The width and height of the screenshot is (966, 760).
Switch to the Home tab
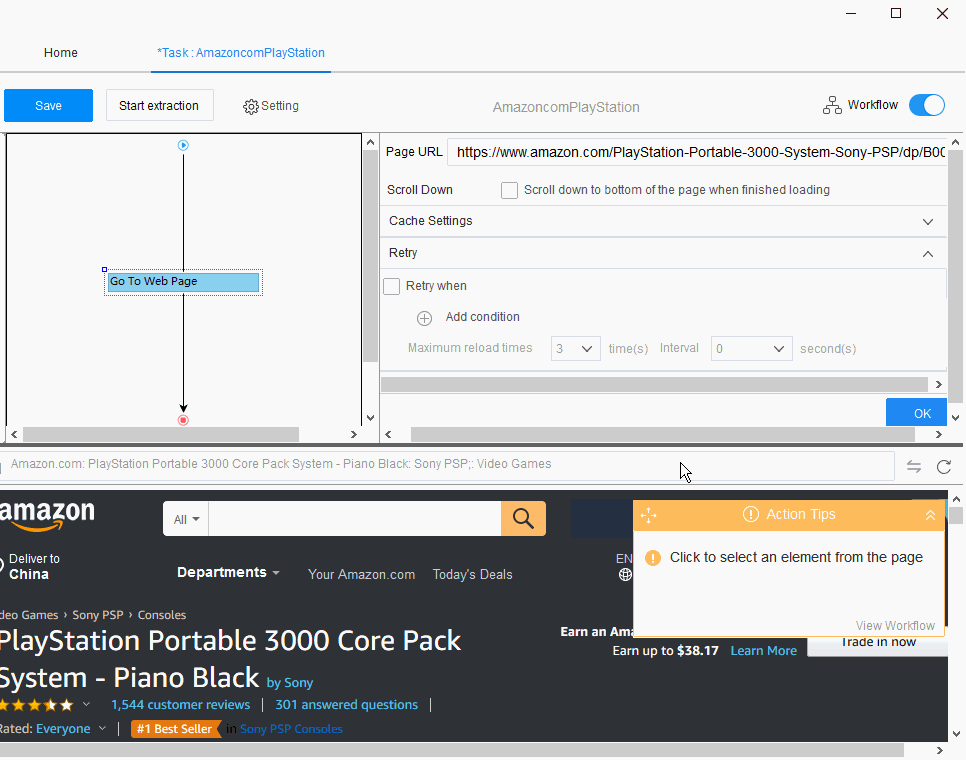pyautogui.click(x=60, y=53)
